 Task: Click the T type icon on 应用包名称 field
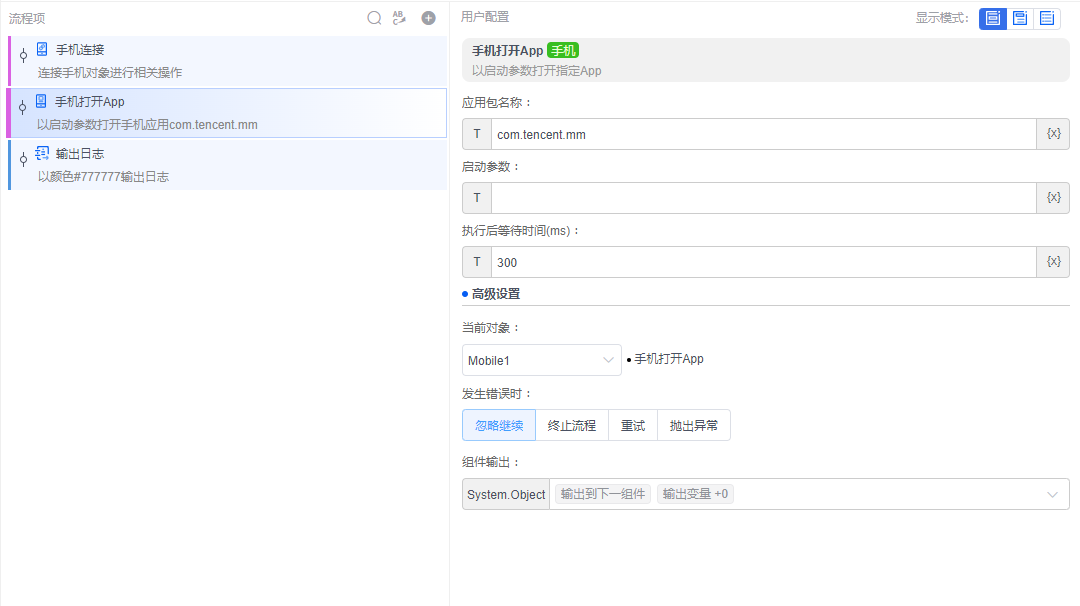click(x=477, y=133)
